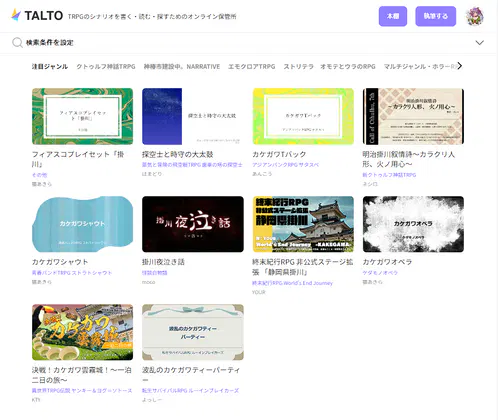Click the 青春バンドTRPG ストラトシャウト tag

[72, 273]
